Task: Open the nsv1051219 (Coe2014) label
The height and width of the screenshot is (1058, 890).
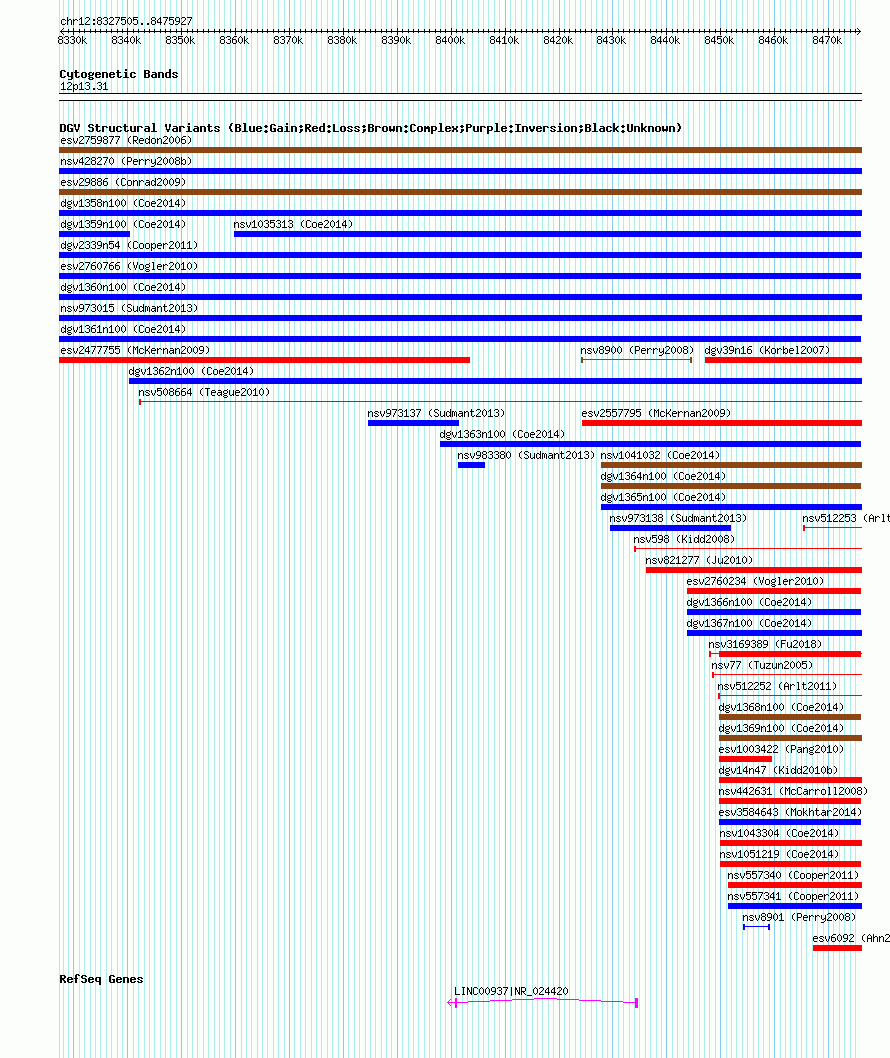Action: (x=779, y=854)
